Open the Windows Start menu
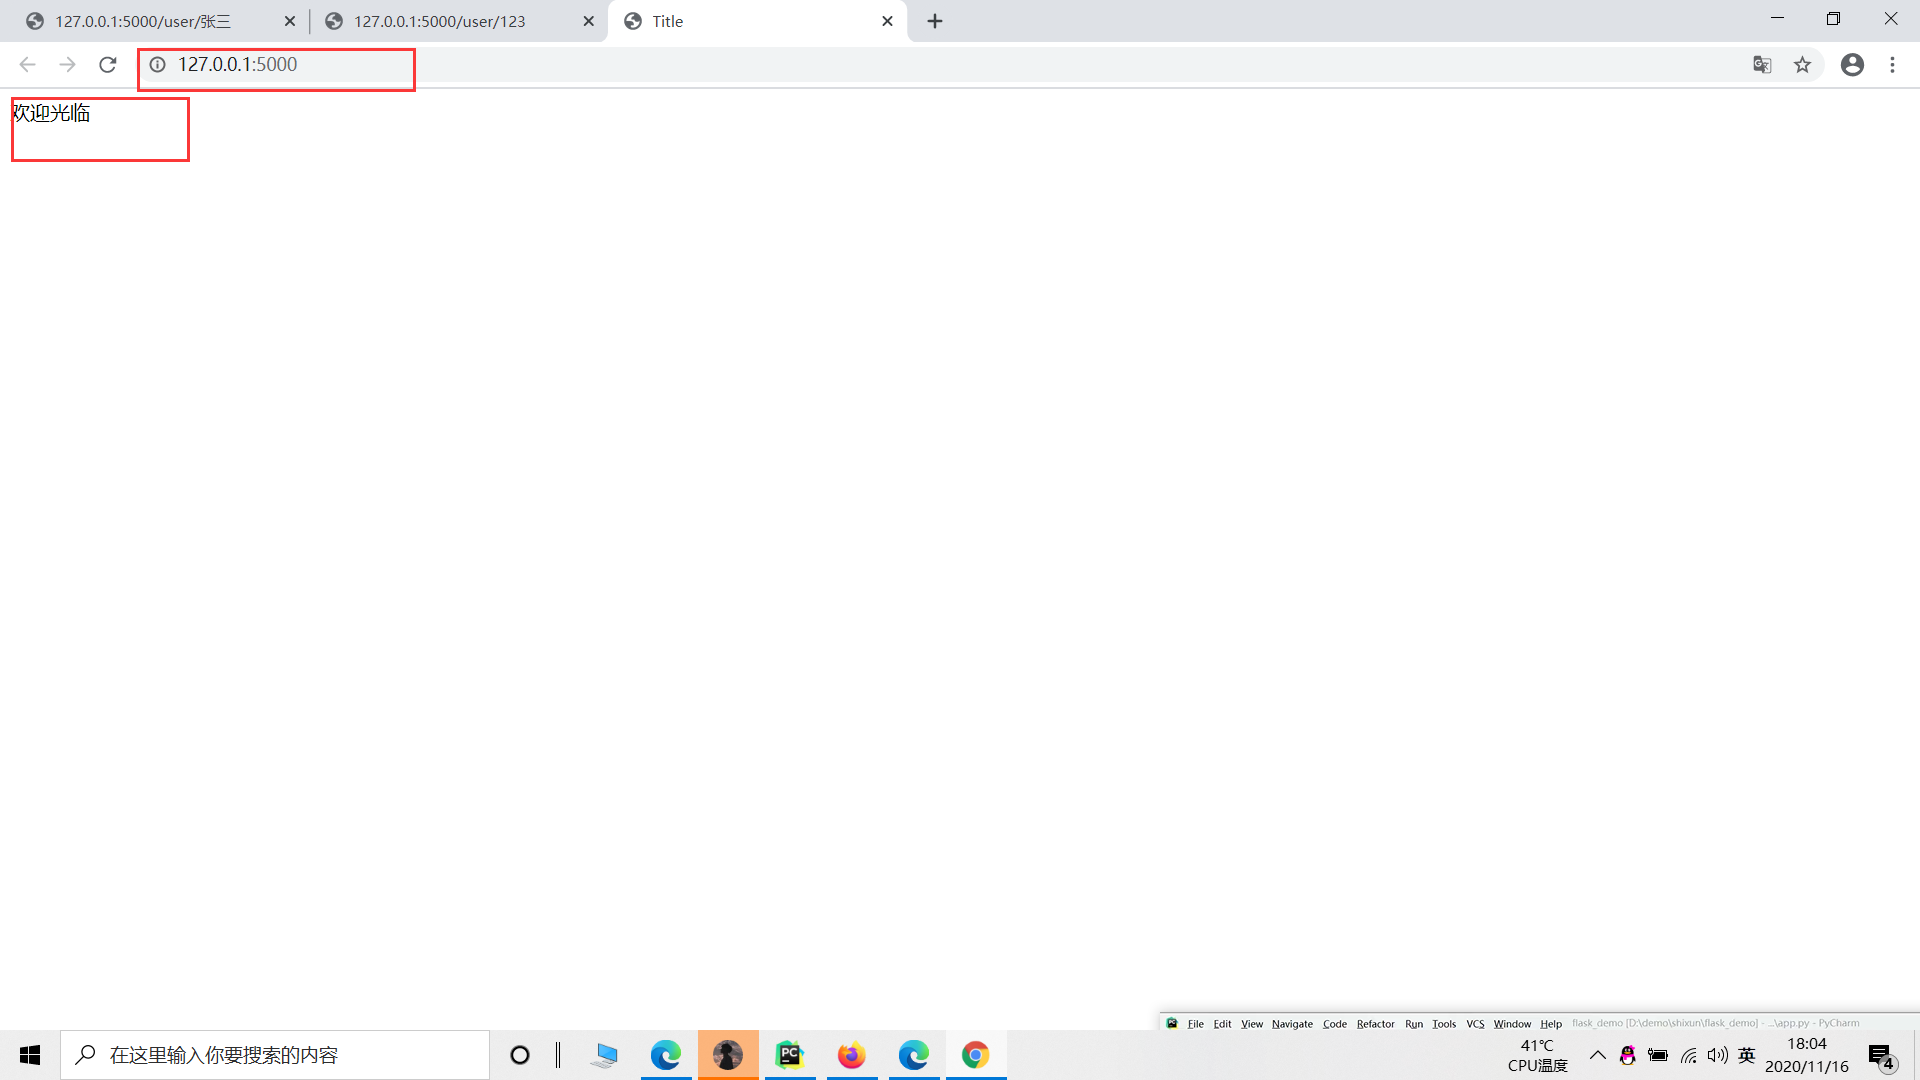Screen dimensions: 1920x1080 (x=30, y=1055)
